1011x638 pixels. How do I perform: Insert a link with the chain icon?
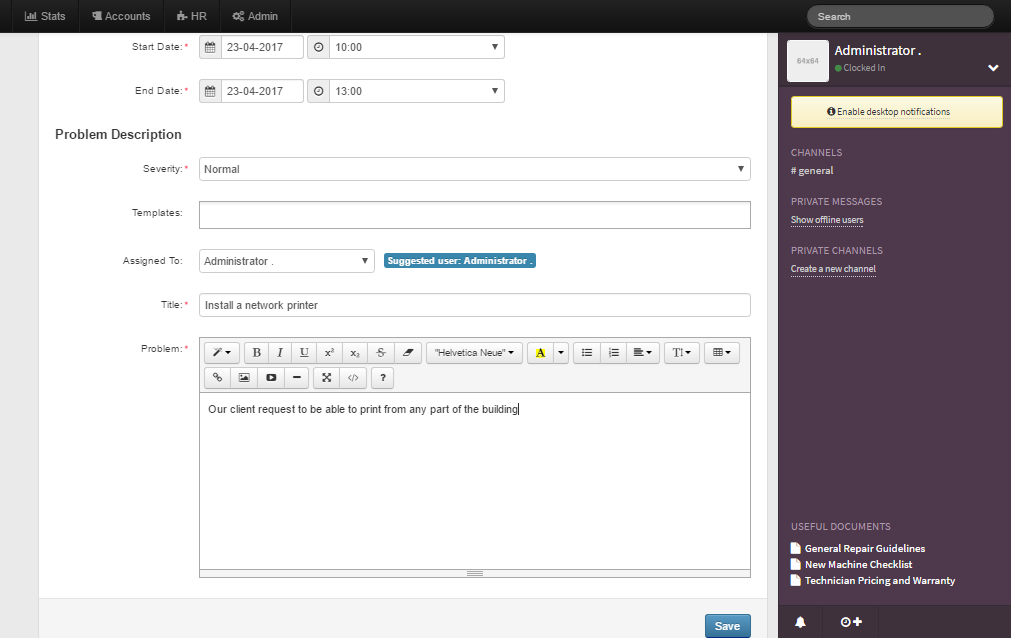[217, 378]
